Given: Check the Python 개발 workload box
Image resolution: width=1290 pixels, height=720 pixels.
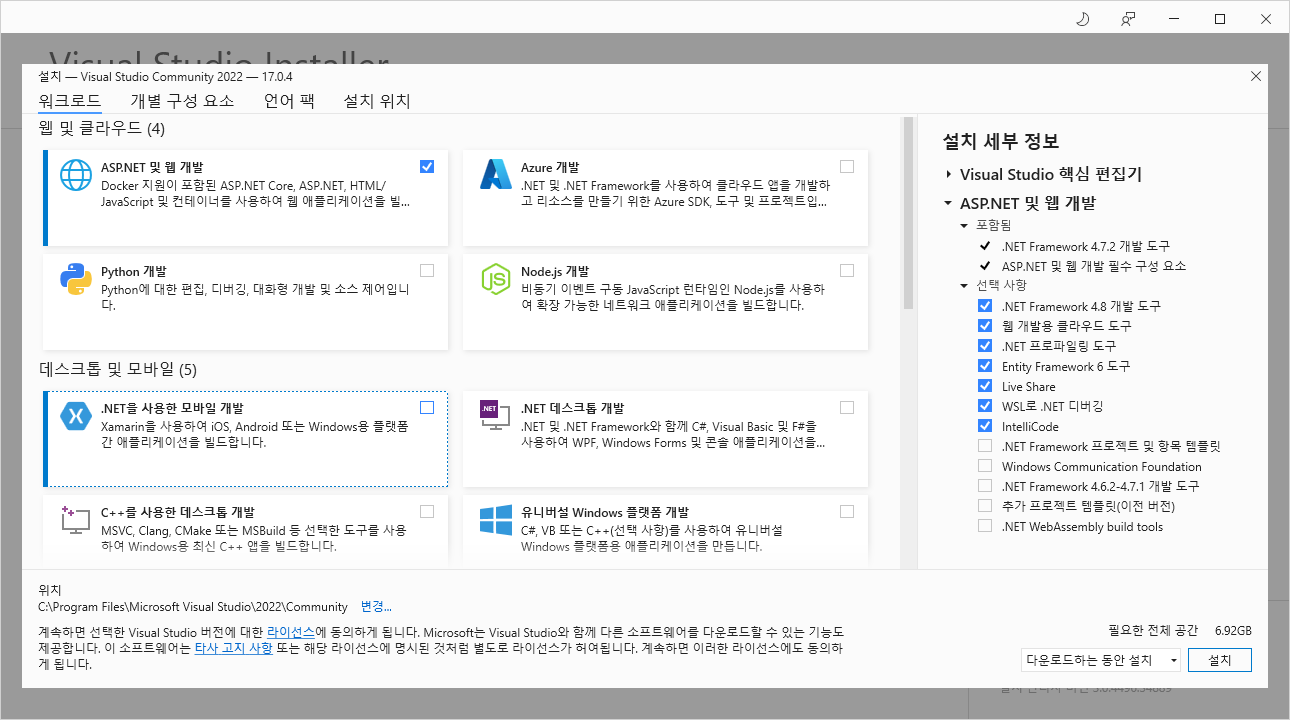Looking at the screenshot, I should pos(428,270).
